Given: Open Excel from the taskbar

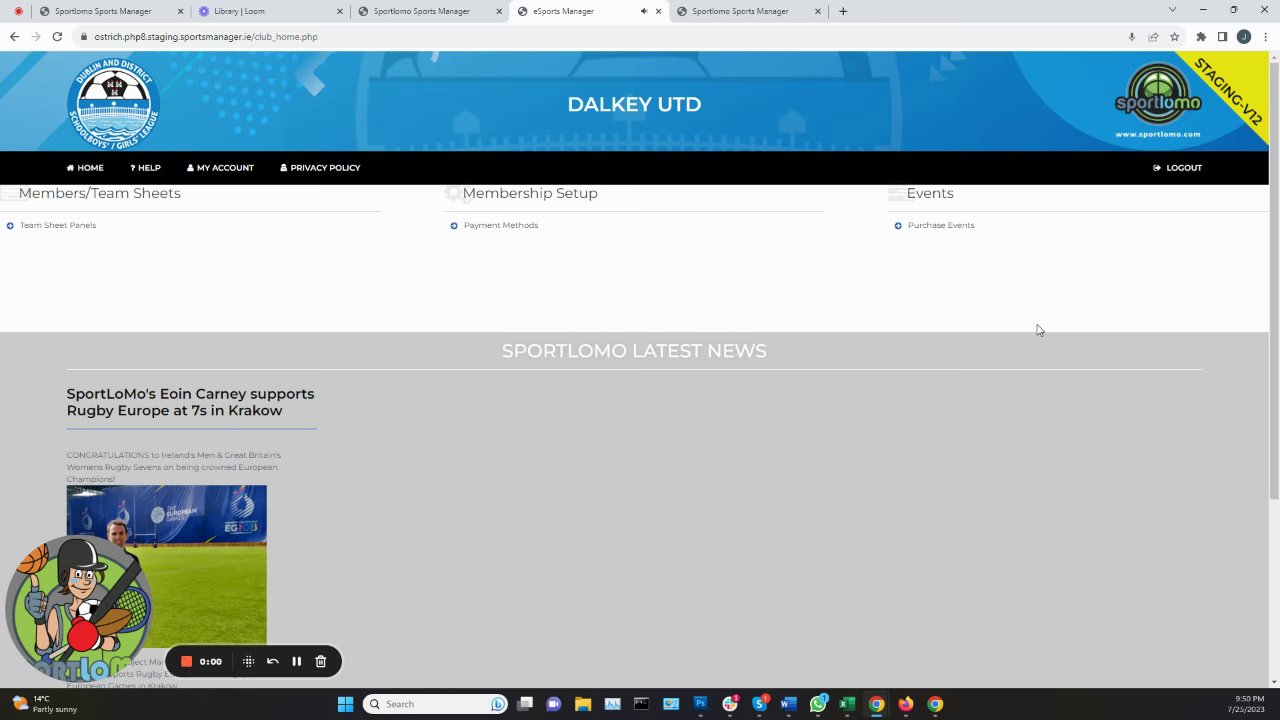Looking at the screenshot, I should pyautogui.click(x=847, y=704).
